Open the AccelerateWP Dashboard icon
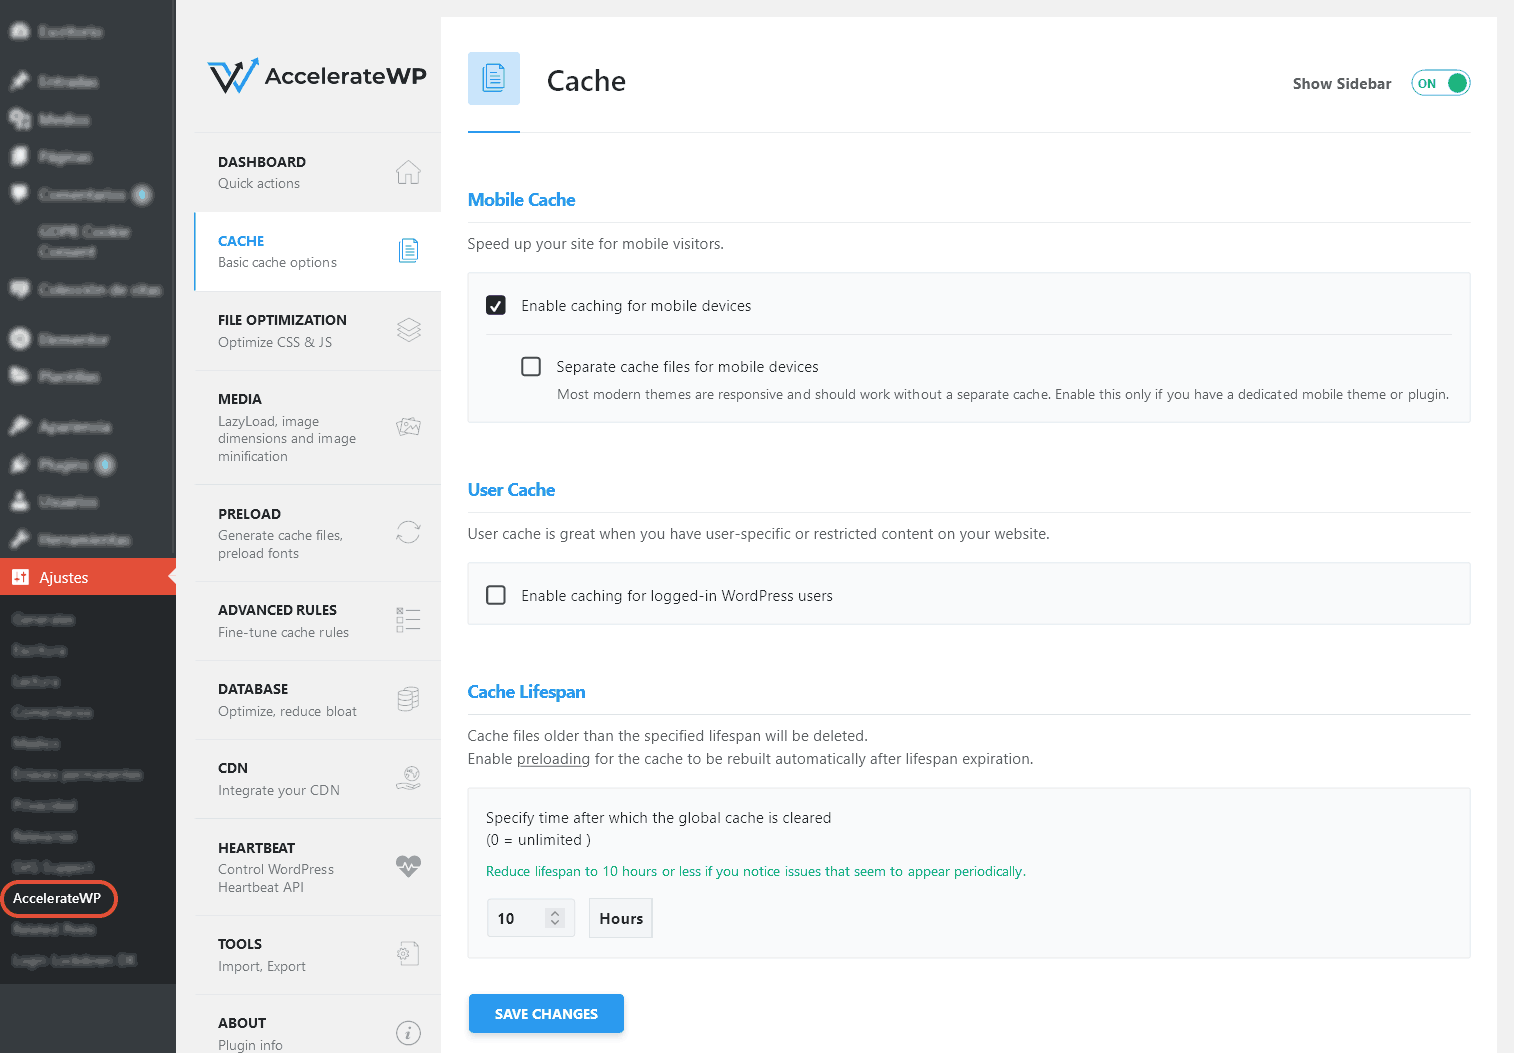Image resolution: width=1514 pixels, height=1053 pixels. coord(408,172)
